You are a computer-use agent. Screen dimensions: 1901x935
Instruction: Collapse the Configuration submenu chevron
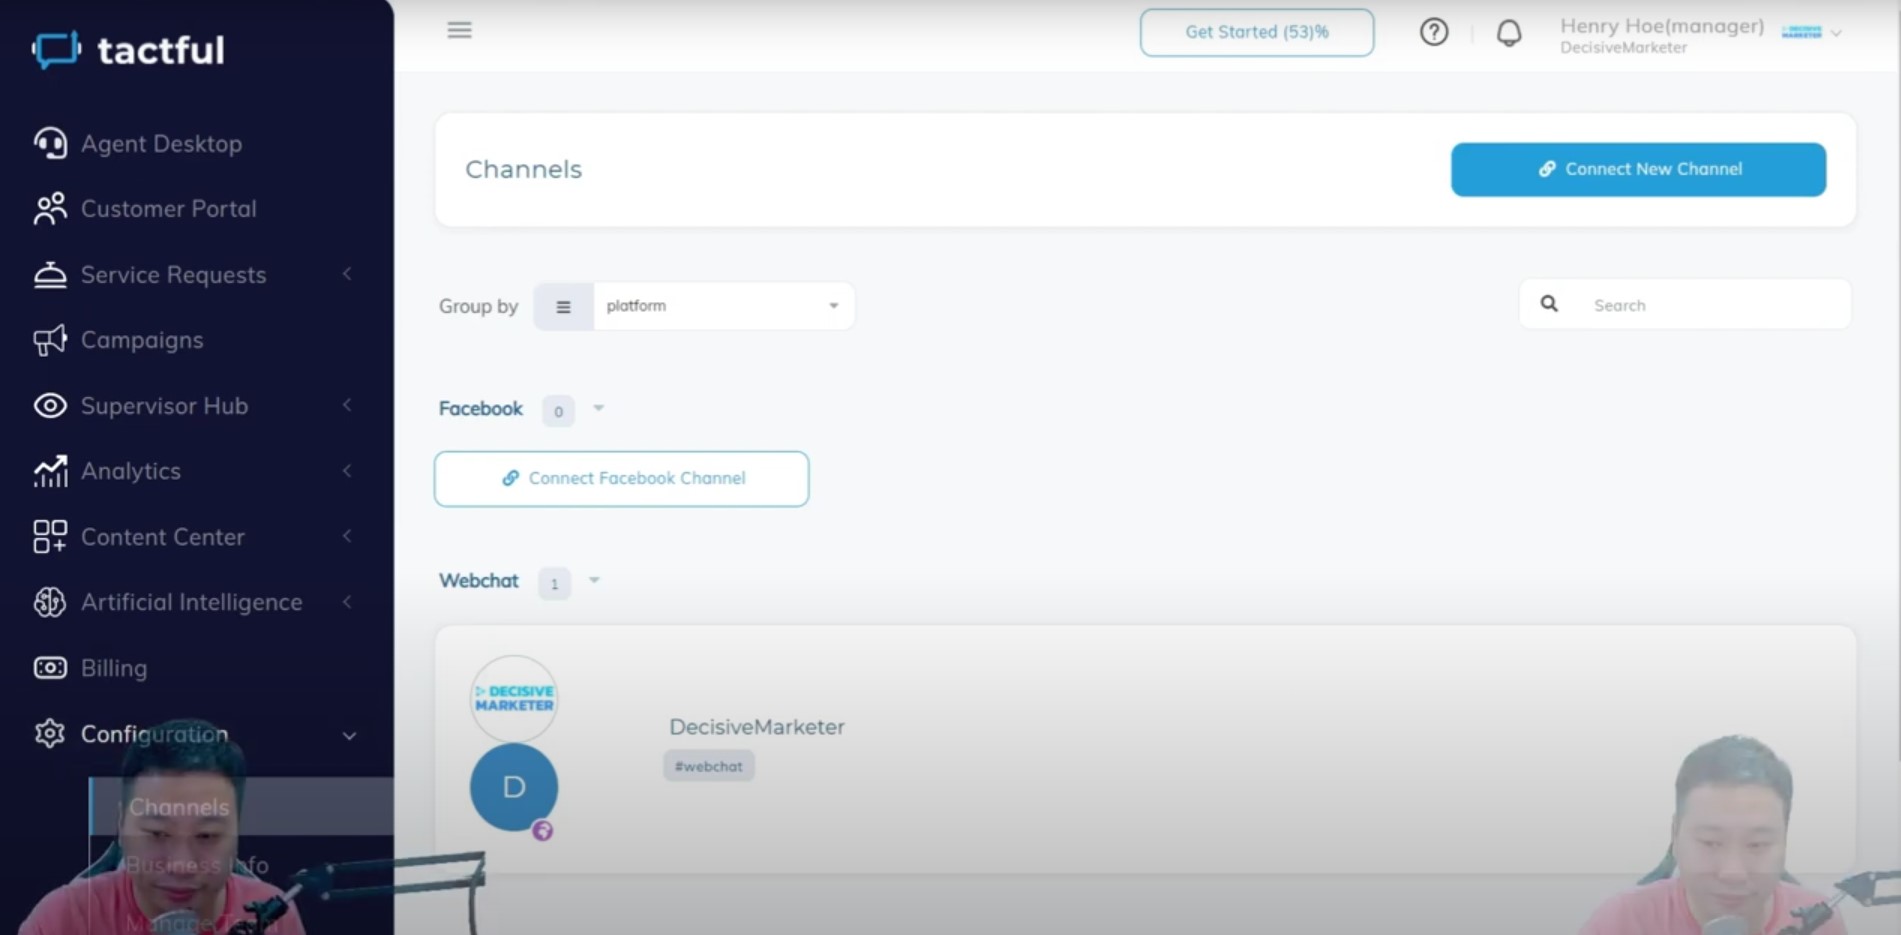[349, 735]
